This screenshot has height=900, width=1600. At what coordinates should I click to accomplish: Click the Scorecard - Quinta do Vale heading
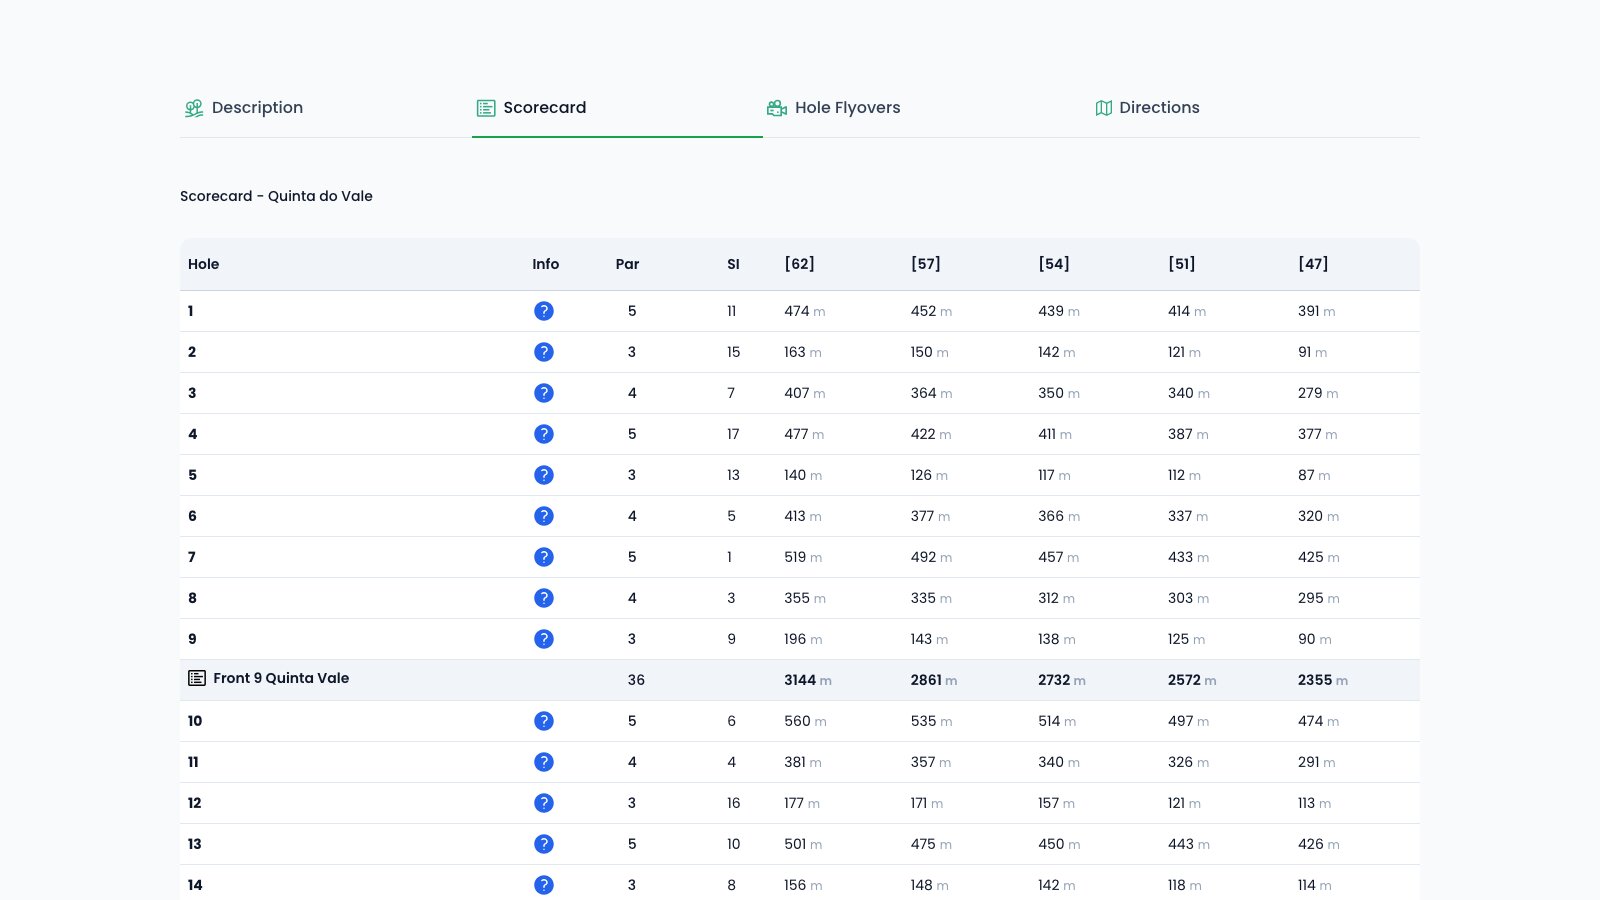pos(276,196)
